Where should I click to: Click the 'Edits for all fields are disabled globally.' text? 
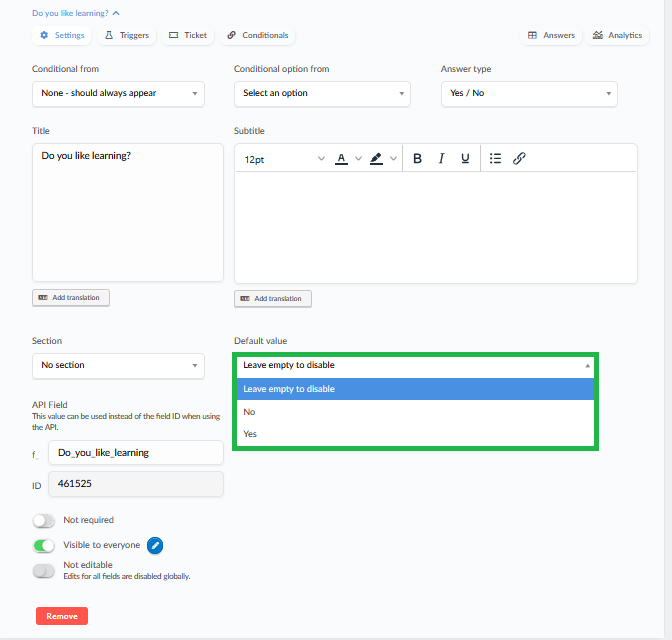tap(127, 576)
